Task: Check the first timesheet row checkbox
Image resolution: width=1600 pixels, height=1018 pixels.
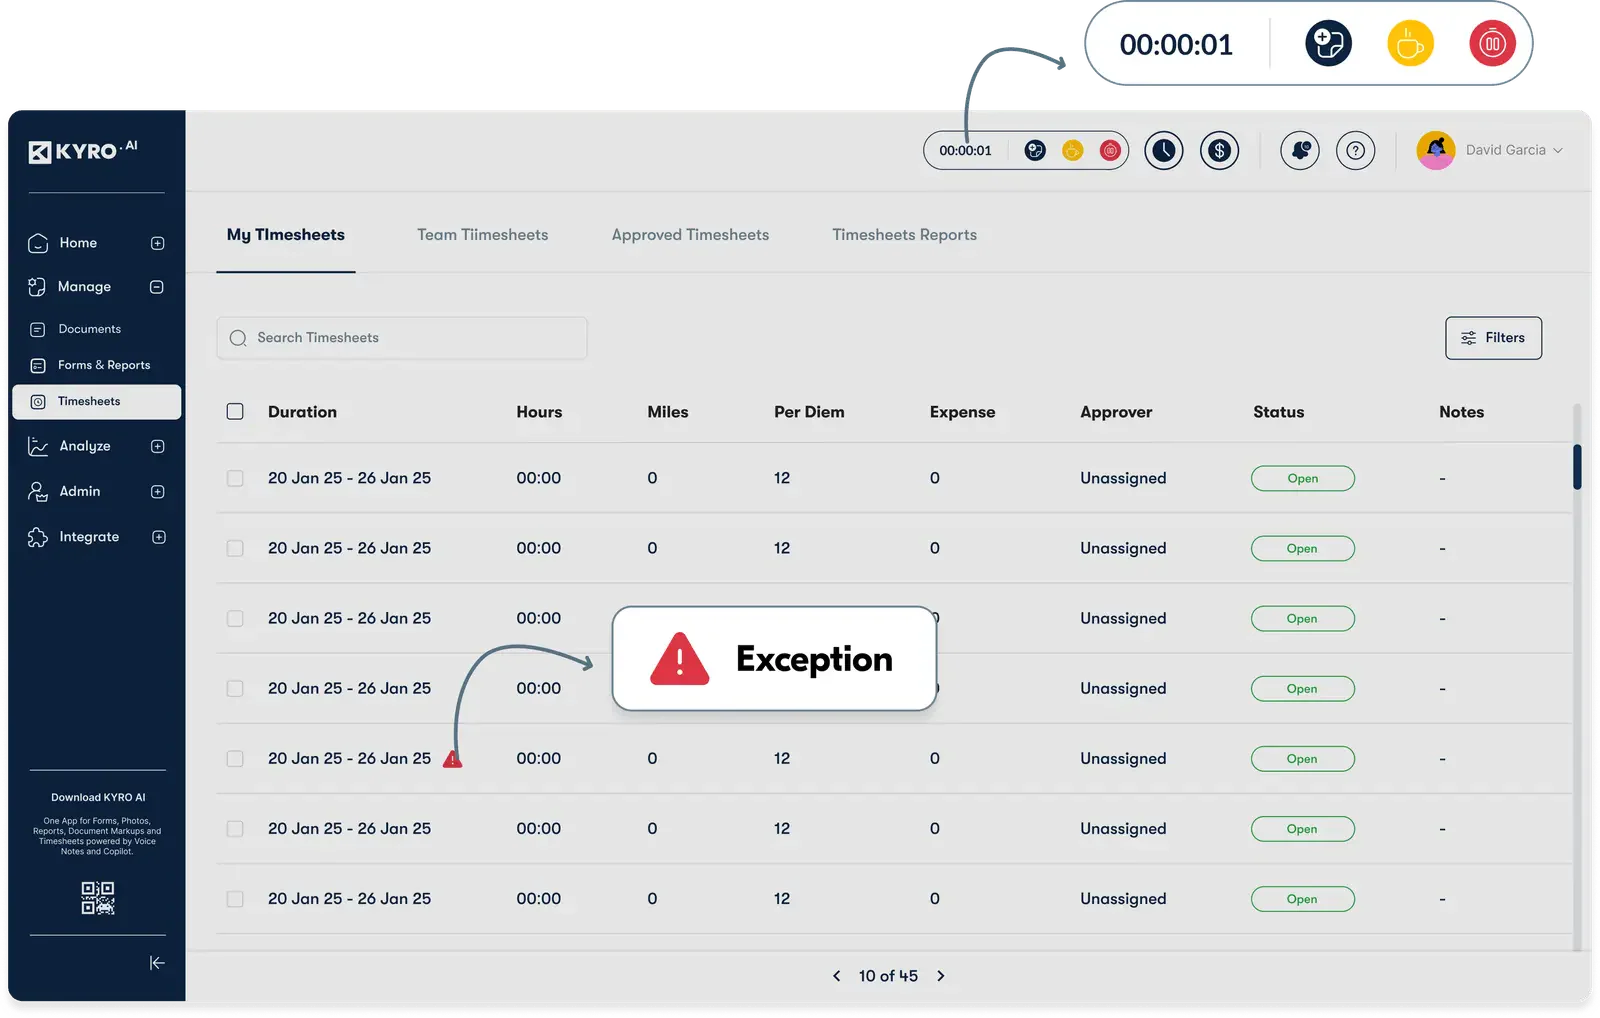Action: [x=235, y=478]
